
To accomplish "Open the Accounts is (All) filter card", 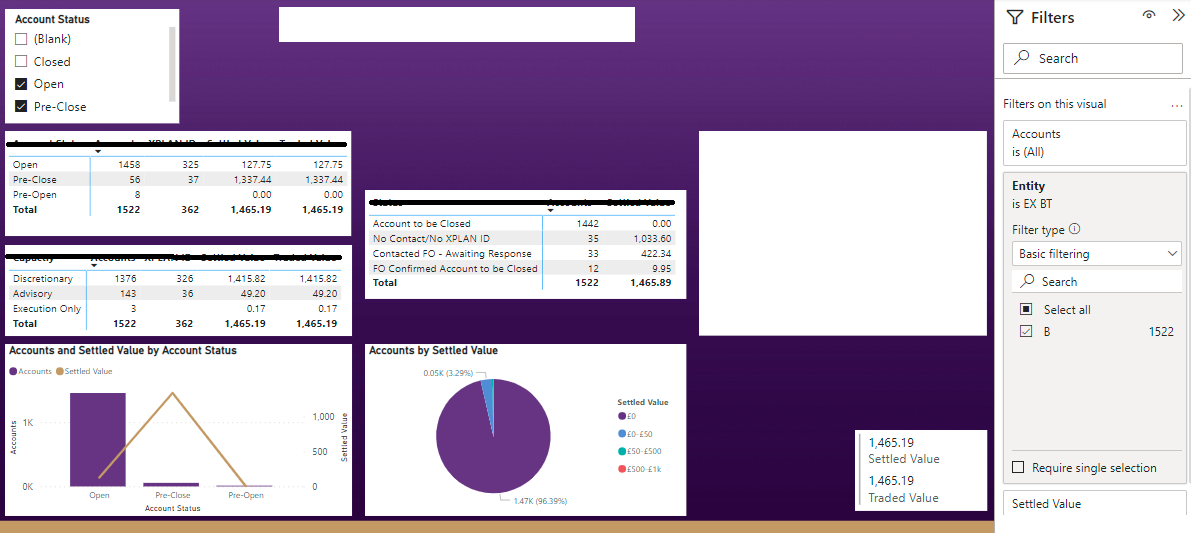I will [1095, 143].
